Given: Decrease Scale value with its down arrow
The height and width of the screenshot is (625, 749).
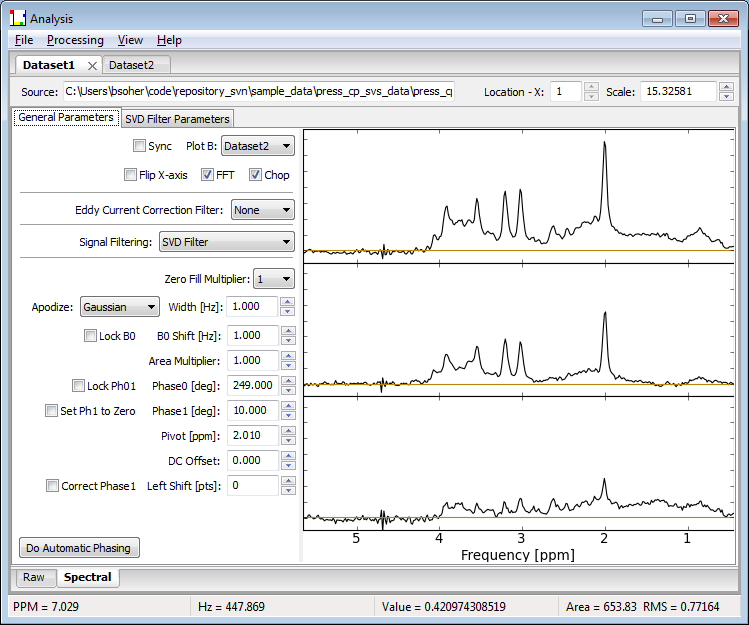Looking at the screenshot, I should (727, 96).
